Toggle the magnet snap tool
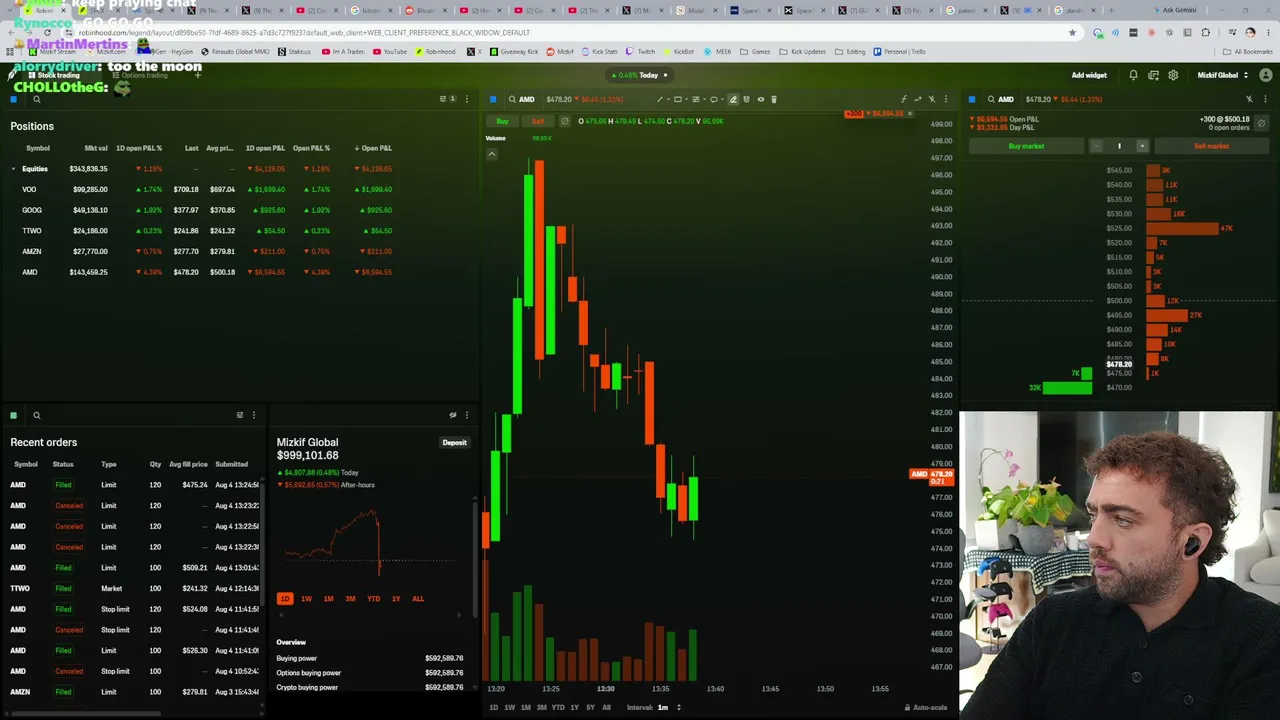The width and height of the screenshot is (1280, 720). point(746,99)
